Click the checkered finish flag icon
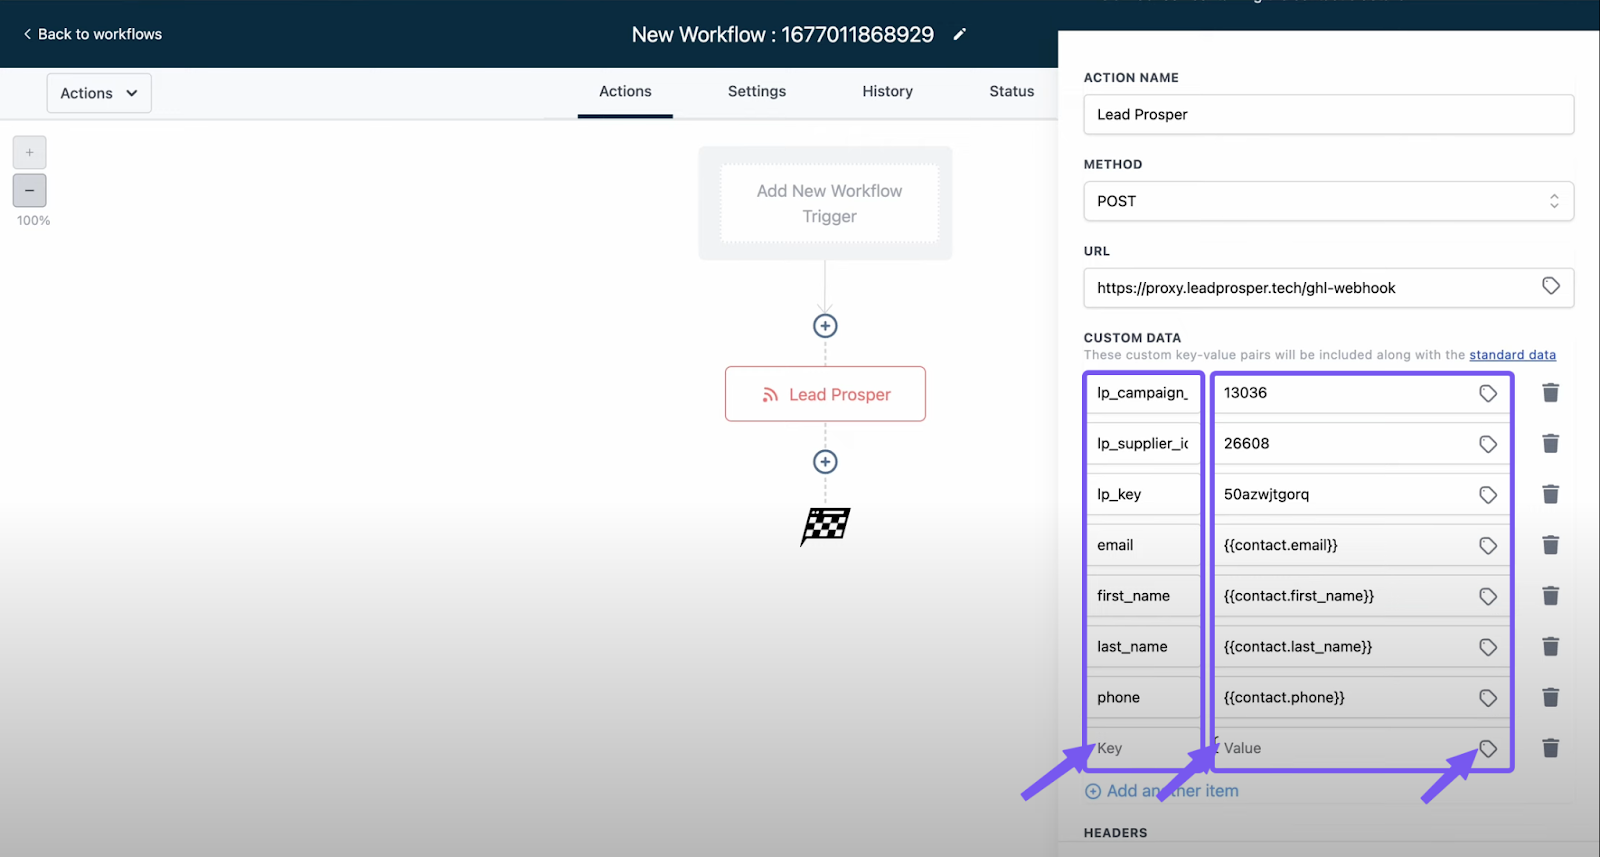The image size is (1600, 857). click(825, 526)
